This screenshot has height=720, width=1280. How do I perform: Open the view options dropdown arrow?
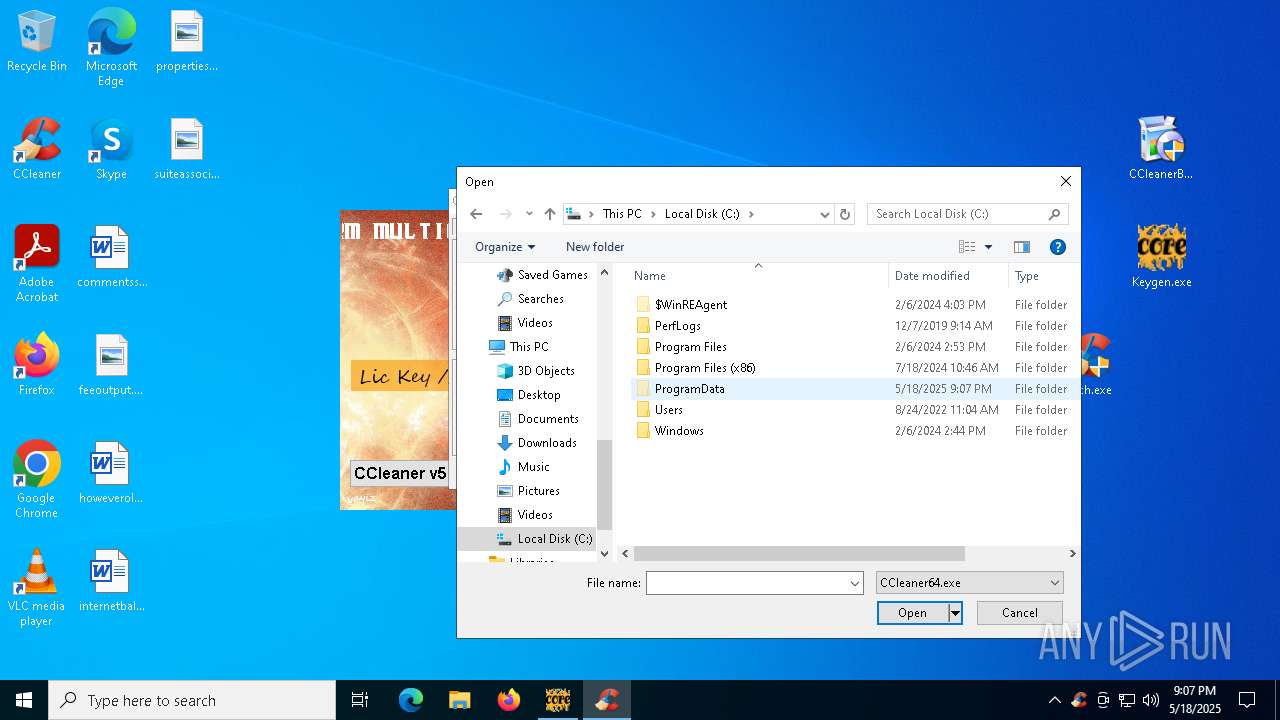pyautogui.click(x=988, y=247)
